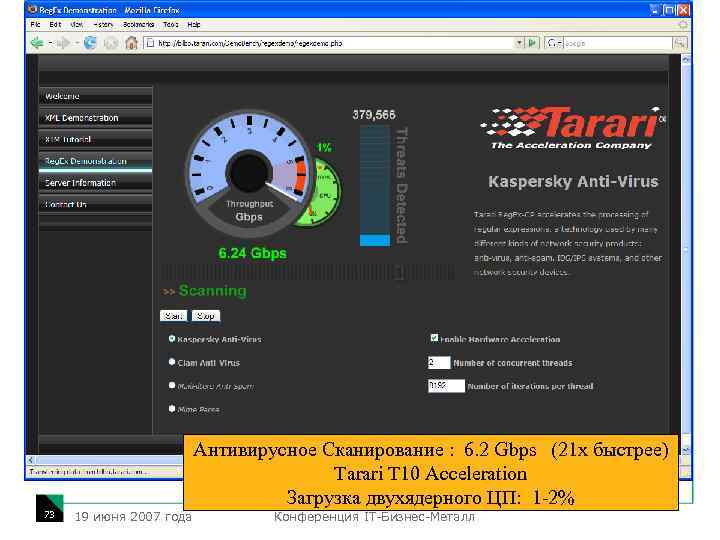
Task: Click the Tarari company logo
Action: click(572, 128)
